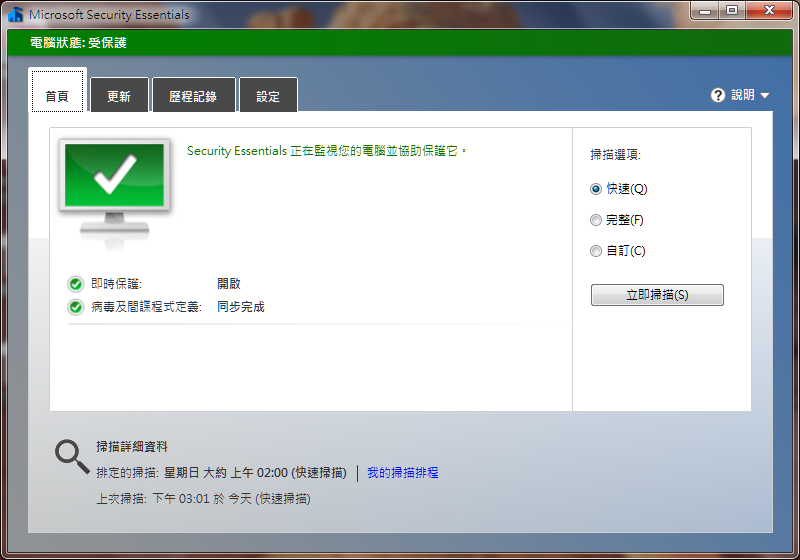Viewport: 800px width, 560px height.
Task: Minimize the Security Essentials window
Action: coord(705,11)
